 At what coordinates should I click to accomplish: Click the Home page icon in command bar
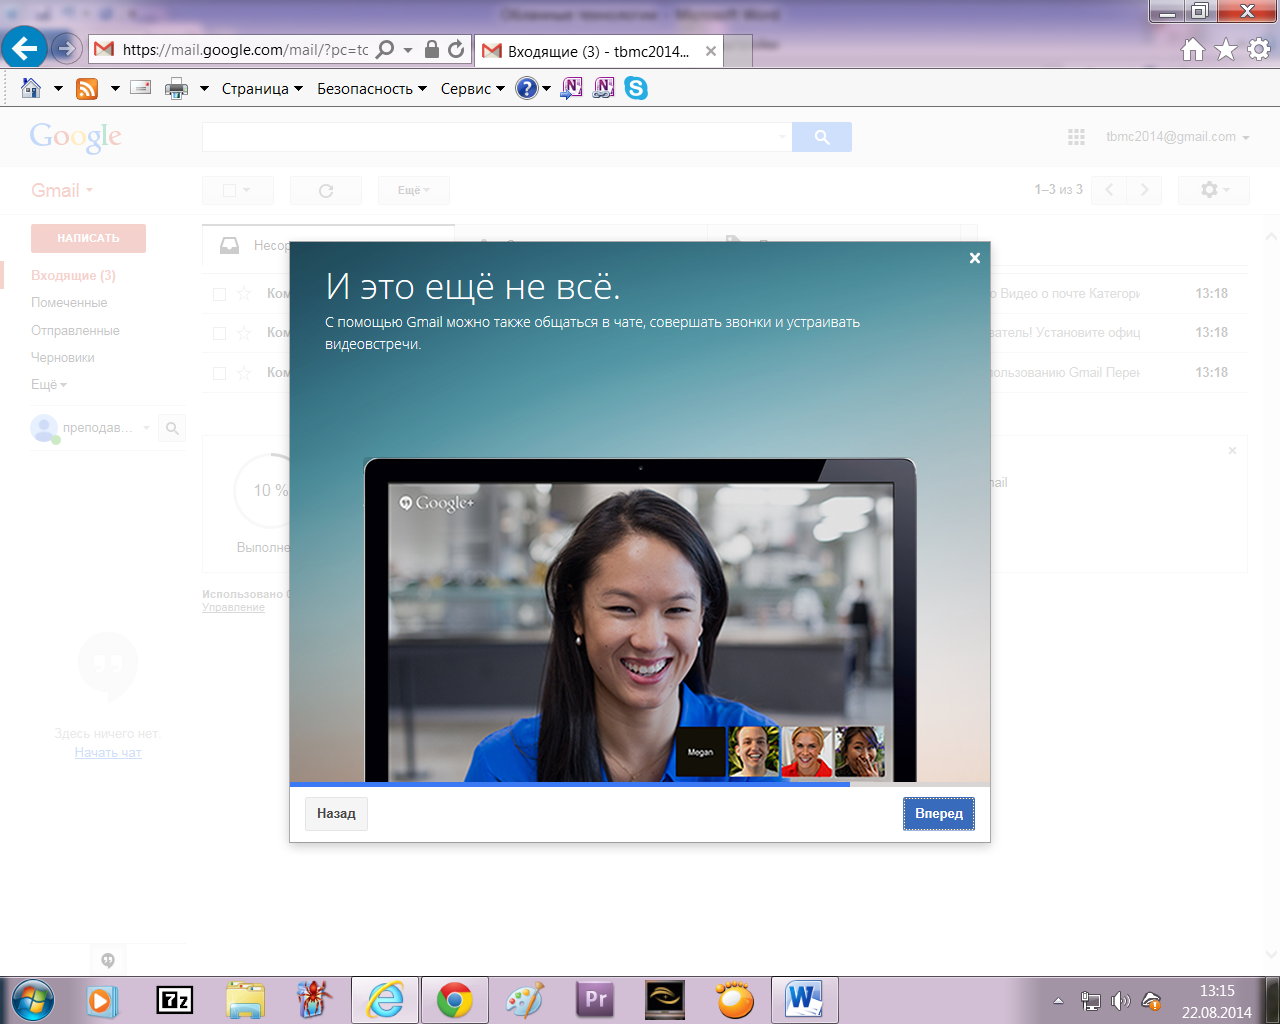pyautogui.click(x=31, y=88)
